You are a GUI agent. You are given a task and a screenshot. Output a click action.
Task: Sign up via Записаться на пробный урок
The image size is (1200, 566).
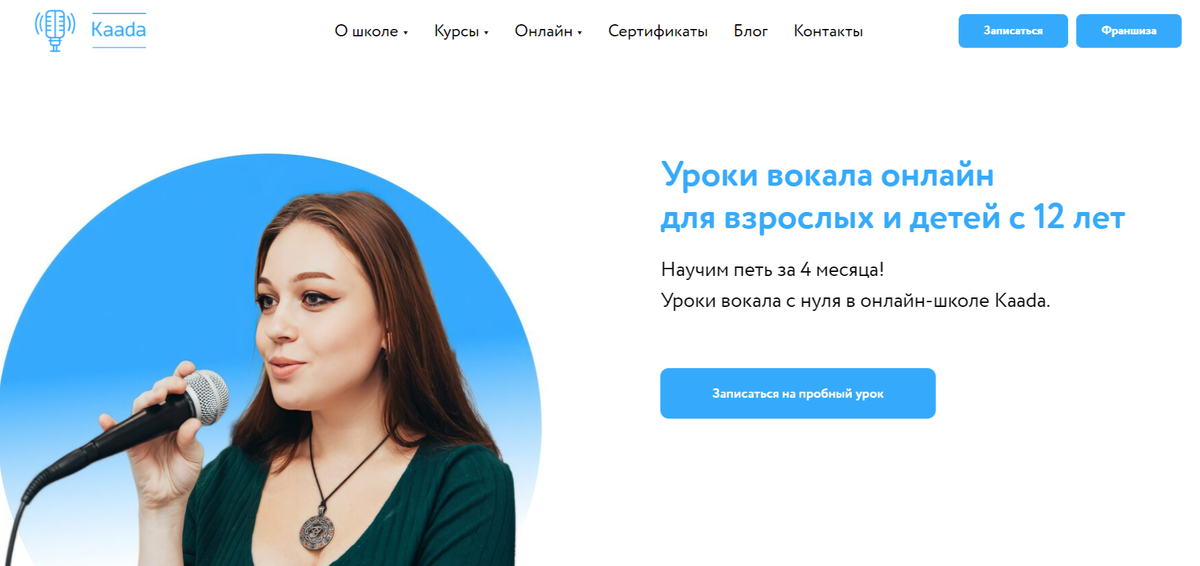(798, 393)
